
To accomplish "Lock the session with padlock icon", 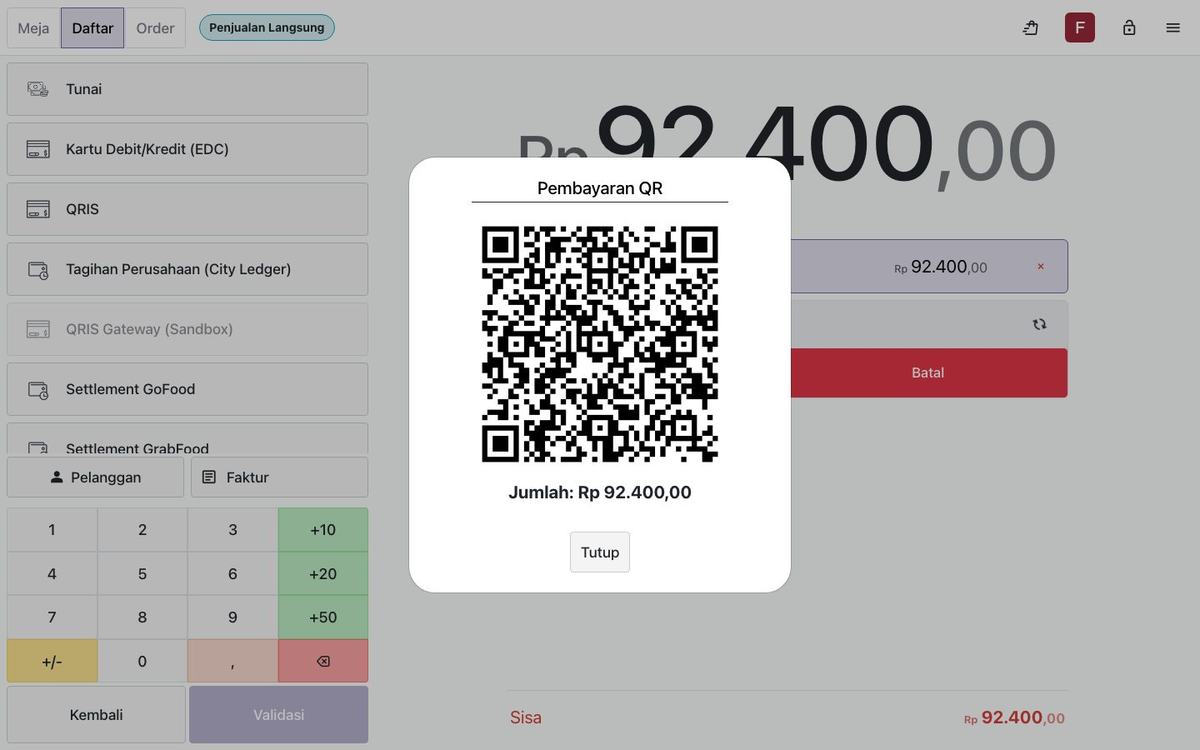I will (x=1129, y=28).
